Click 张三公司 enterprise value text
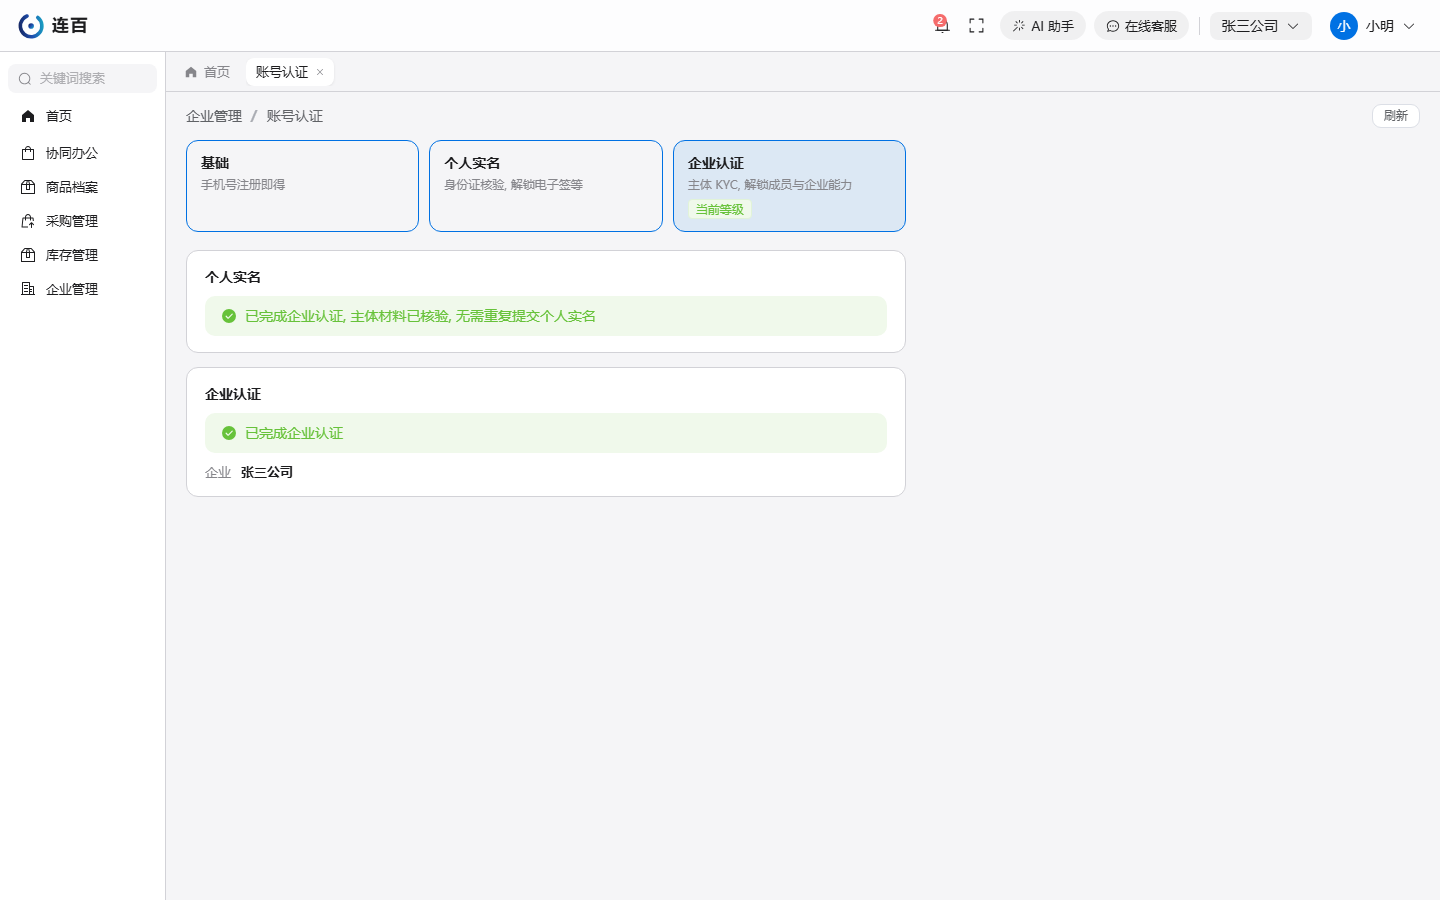Screen dimensions: 1440x900 click(x=267, y=472)
